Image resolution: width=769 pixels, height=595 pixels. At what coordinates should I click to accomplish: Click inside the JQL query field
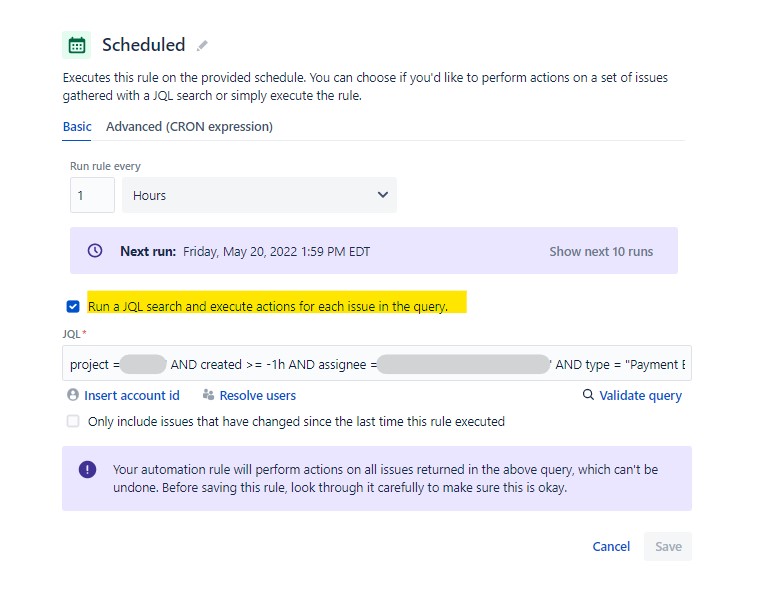377,363
